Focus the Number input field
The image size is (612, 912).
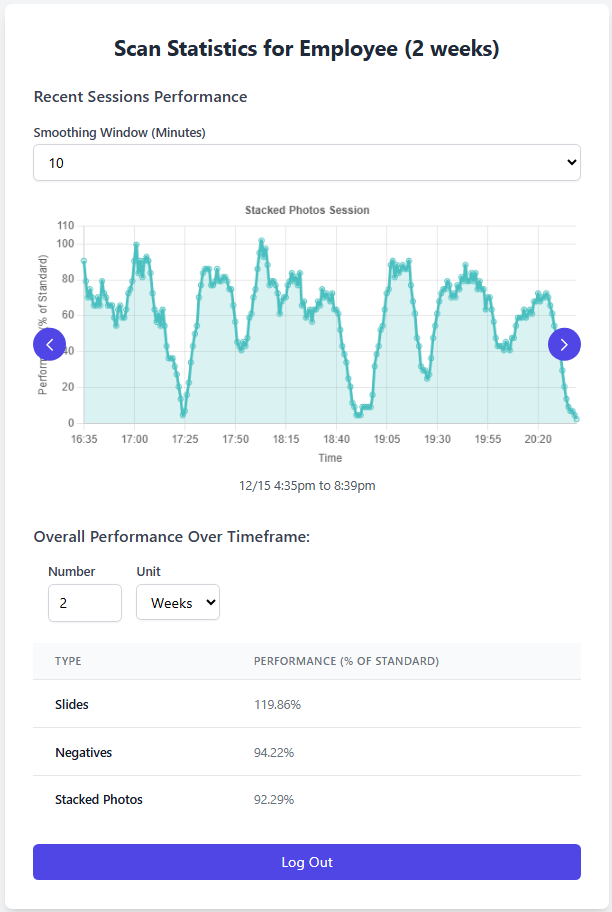click(x=85, y=603)
